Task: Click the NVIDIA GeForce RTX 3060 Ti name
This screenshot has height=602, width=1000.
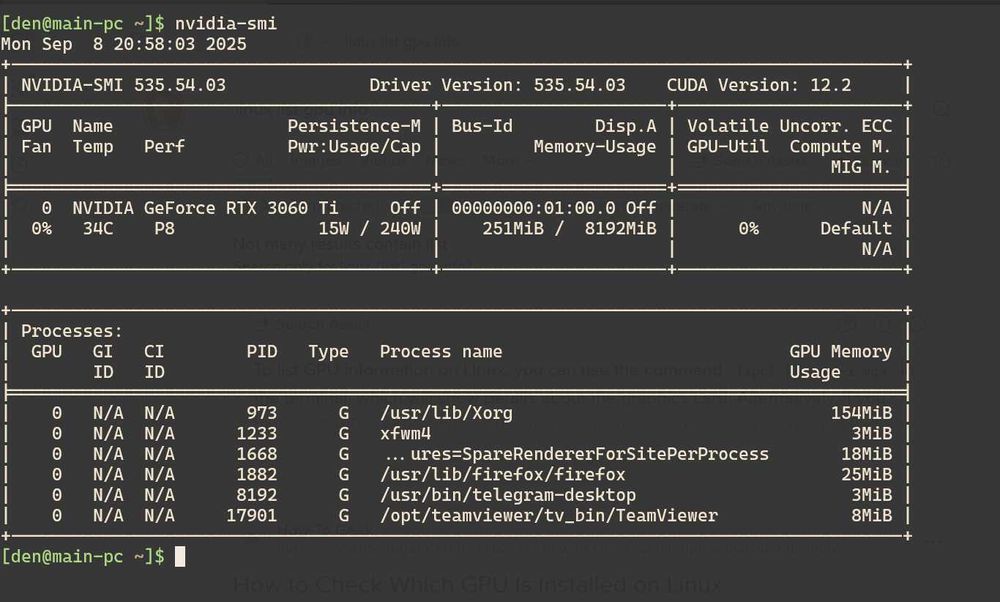Action: pos(205,208)
